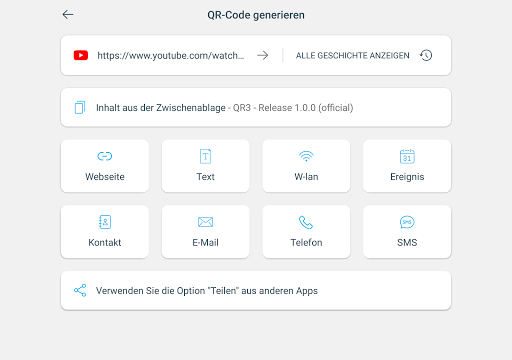Image resolution: width=512 pixels, height=360 pixels.
Task: Click the clipboard copy icon
Action: pos(80,107)
